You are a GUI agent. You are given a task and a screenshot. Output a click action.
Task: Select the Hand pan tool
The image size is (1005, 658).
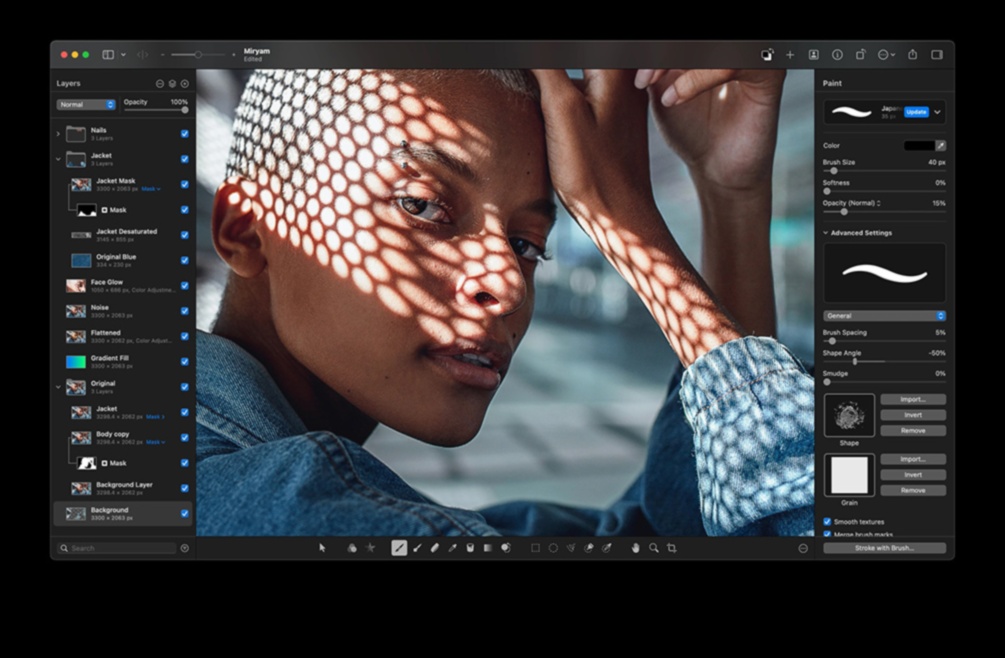(x=635, y=548)
